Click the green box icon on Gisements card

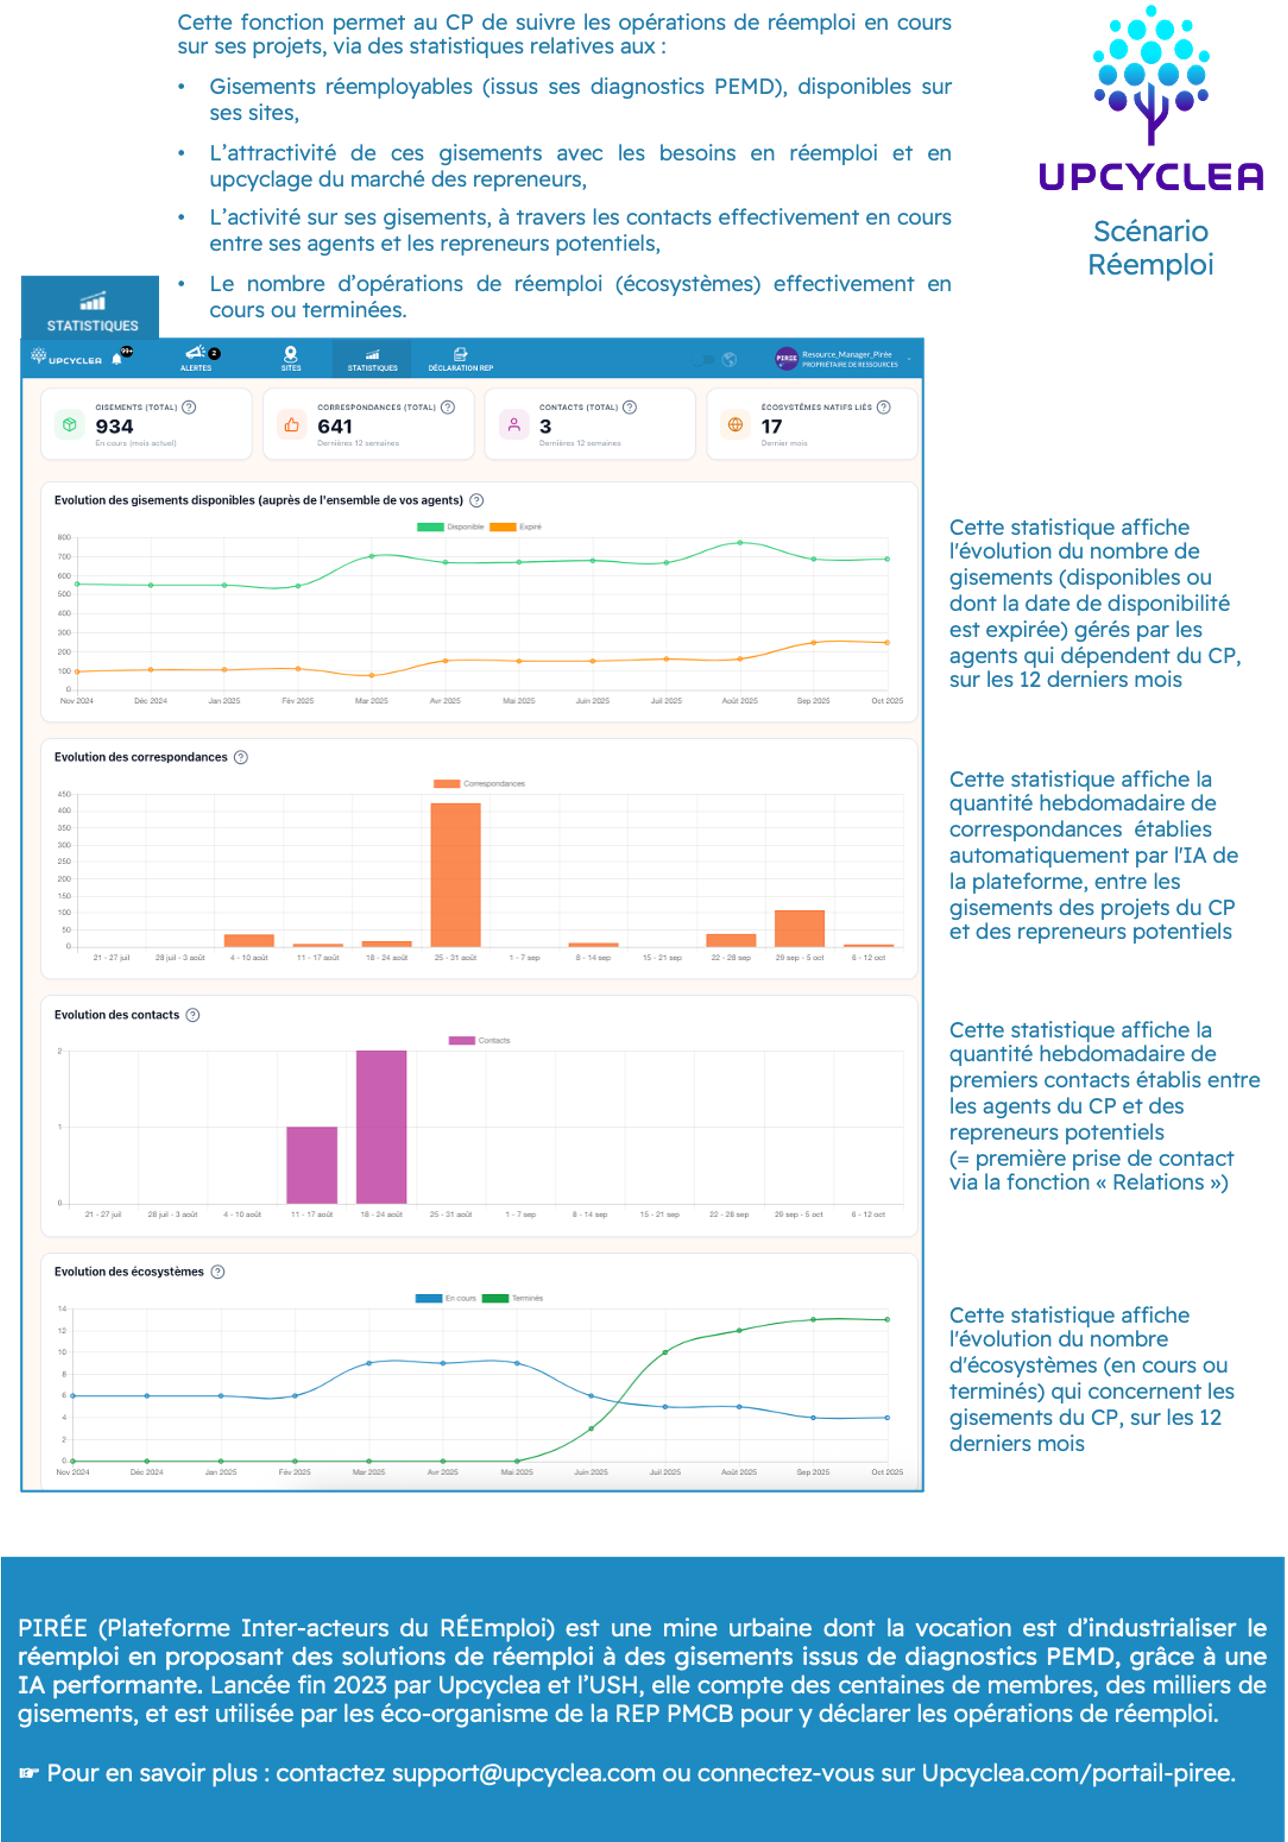click(x=70, y=425)
